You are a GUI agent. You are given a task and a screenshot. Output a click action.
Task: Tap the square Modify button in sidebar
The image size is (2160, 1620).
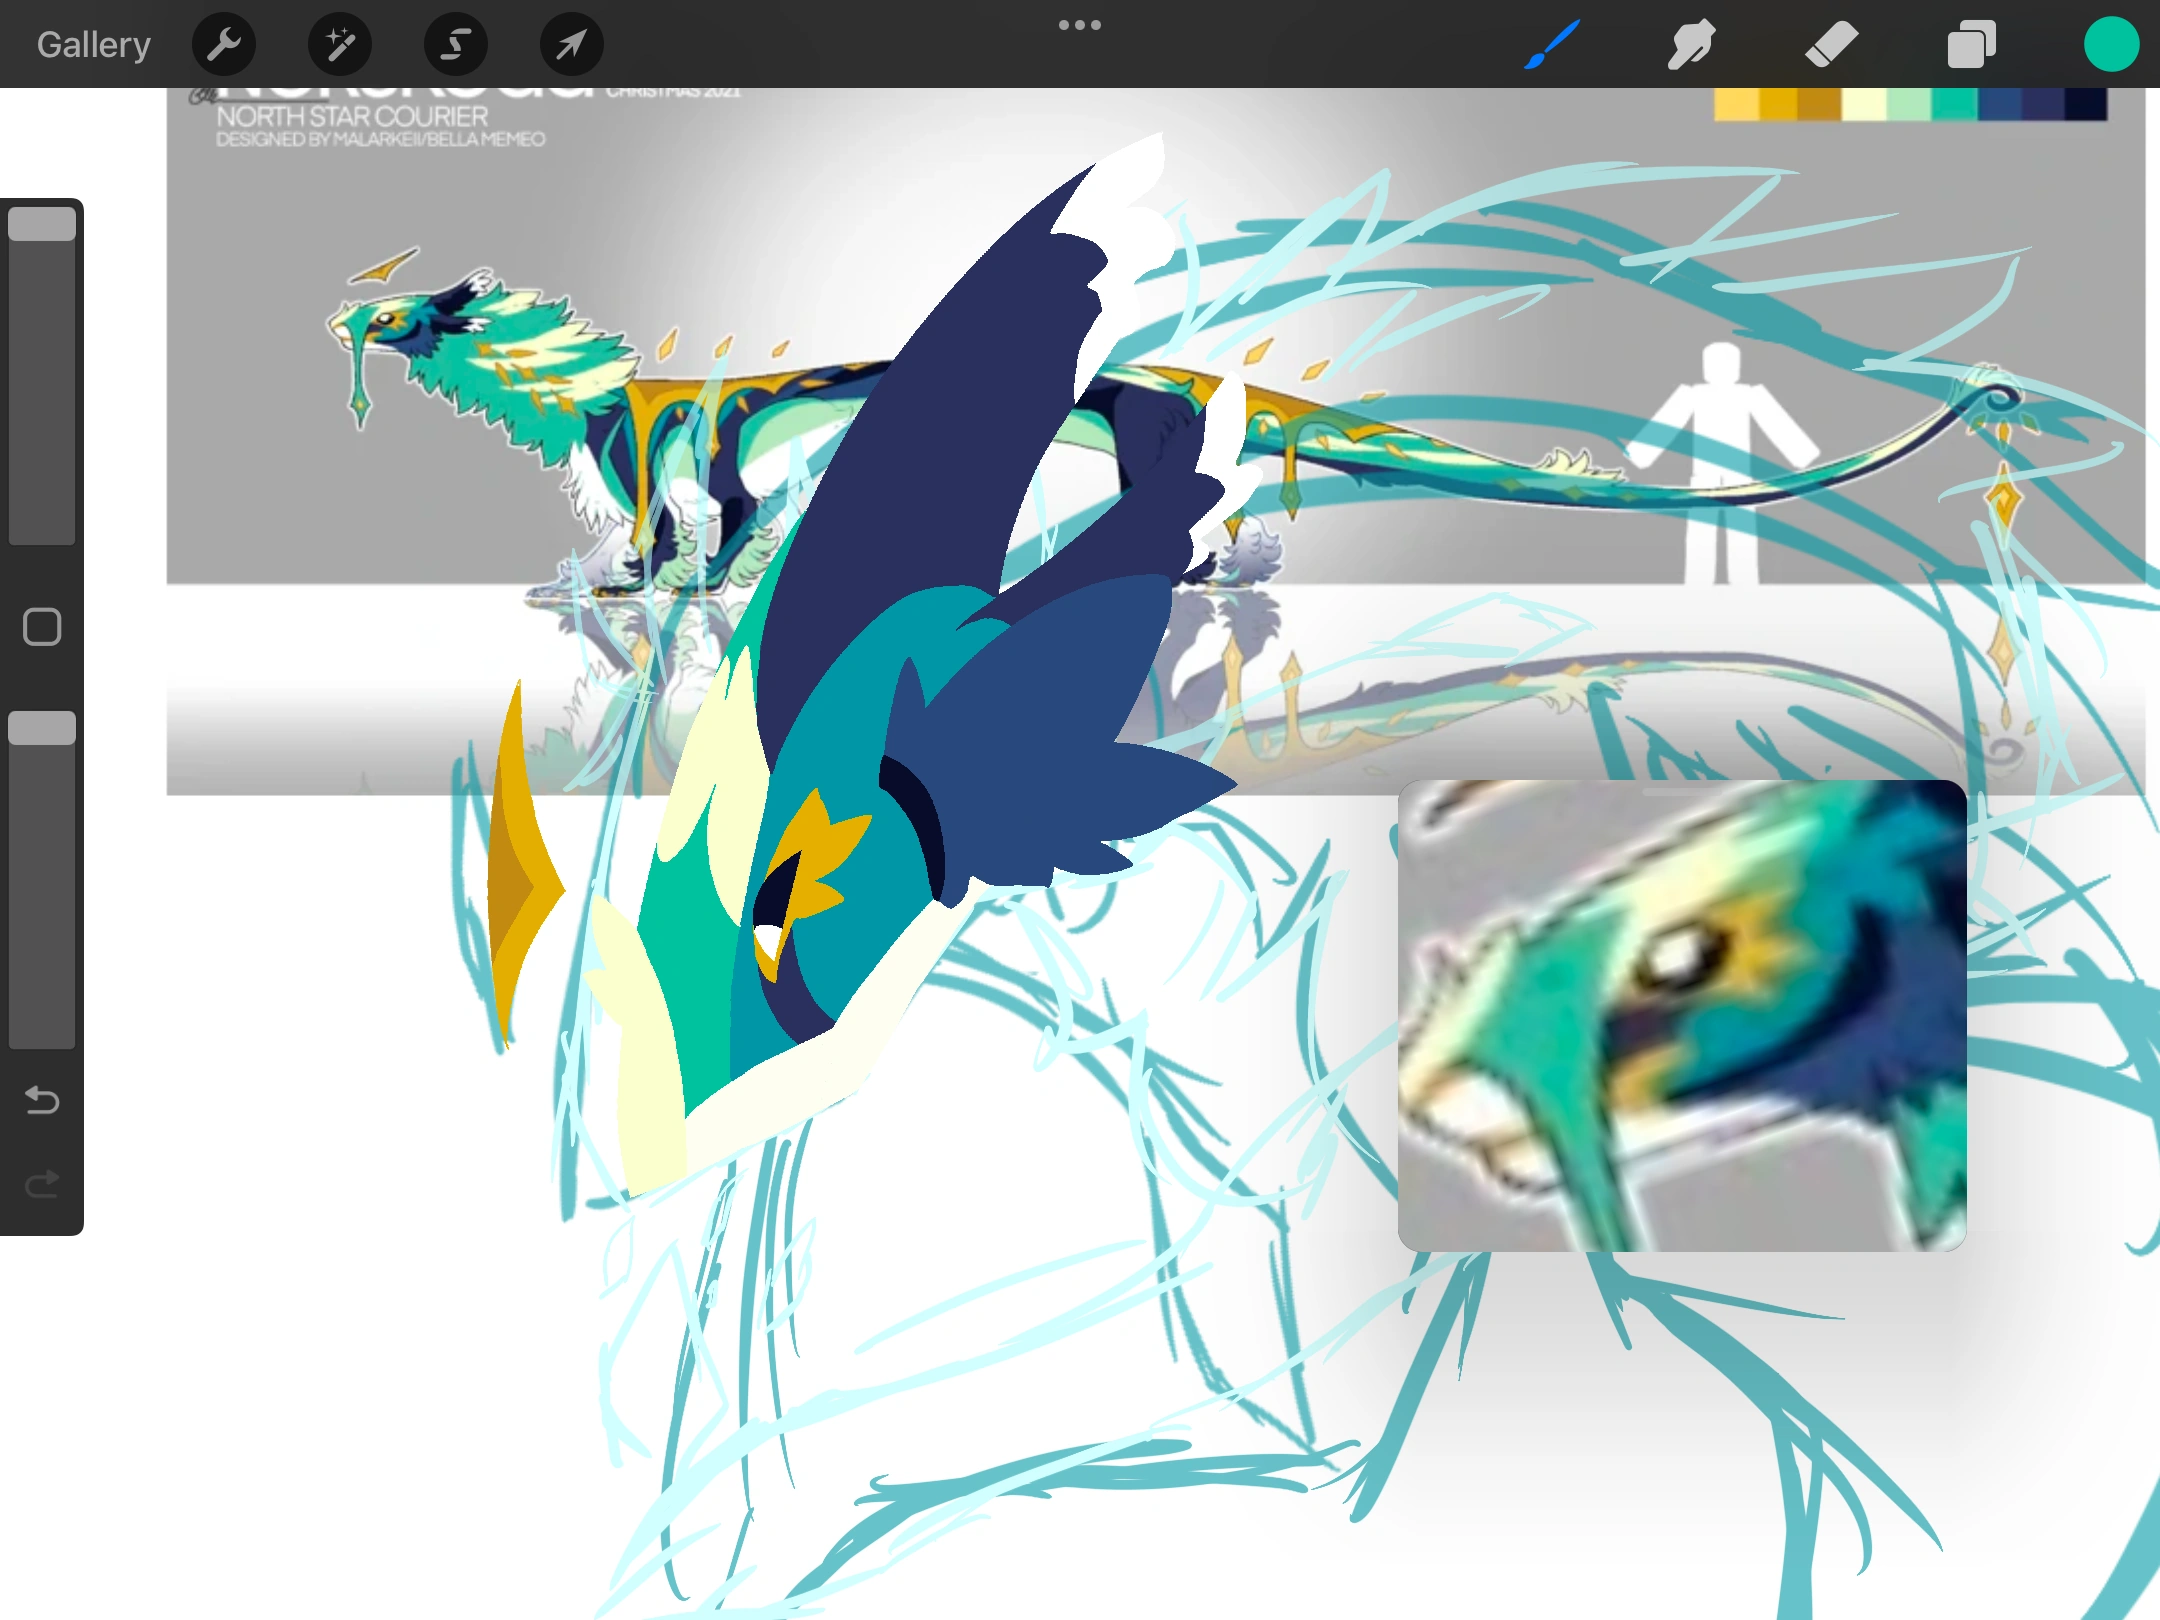point(42,627)
